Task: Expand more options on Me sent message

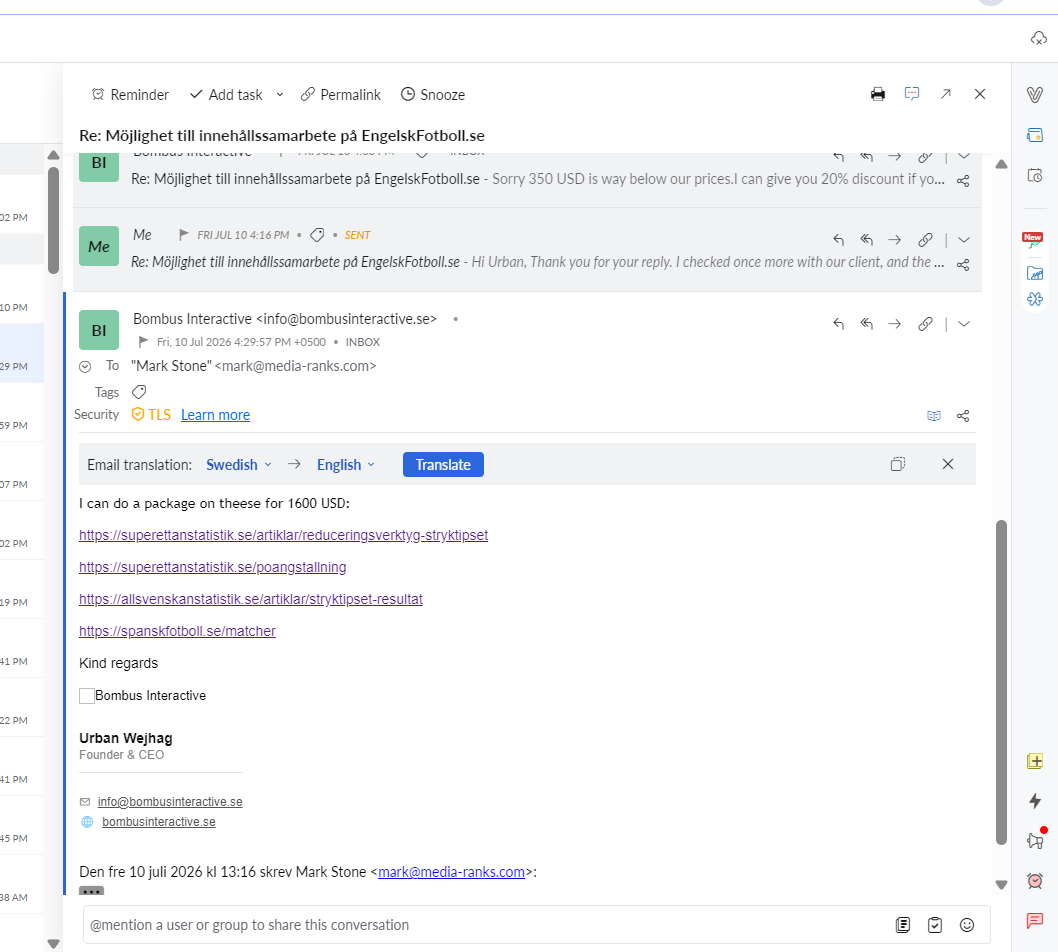Action: point(964,240)
